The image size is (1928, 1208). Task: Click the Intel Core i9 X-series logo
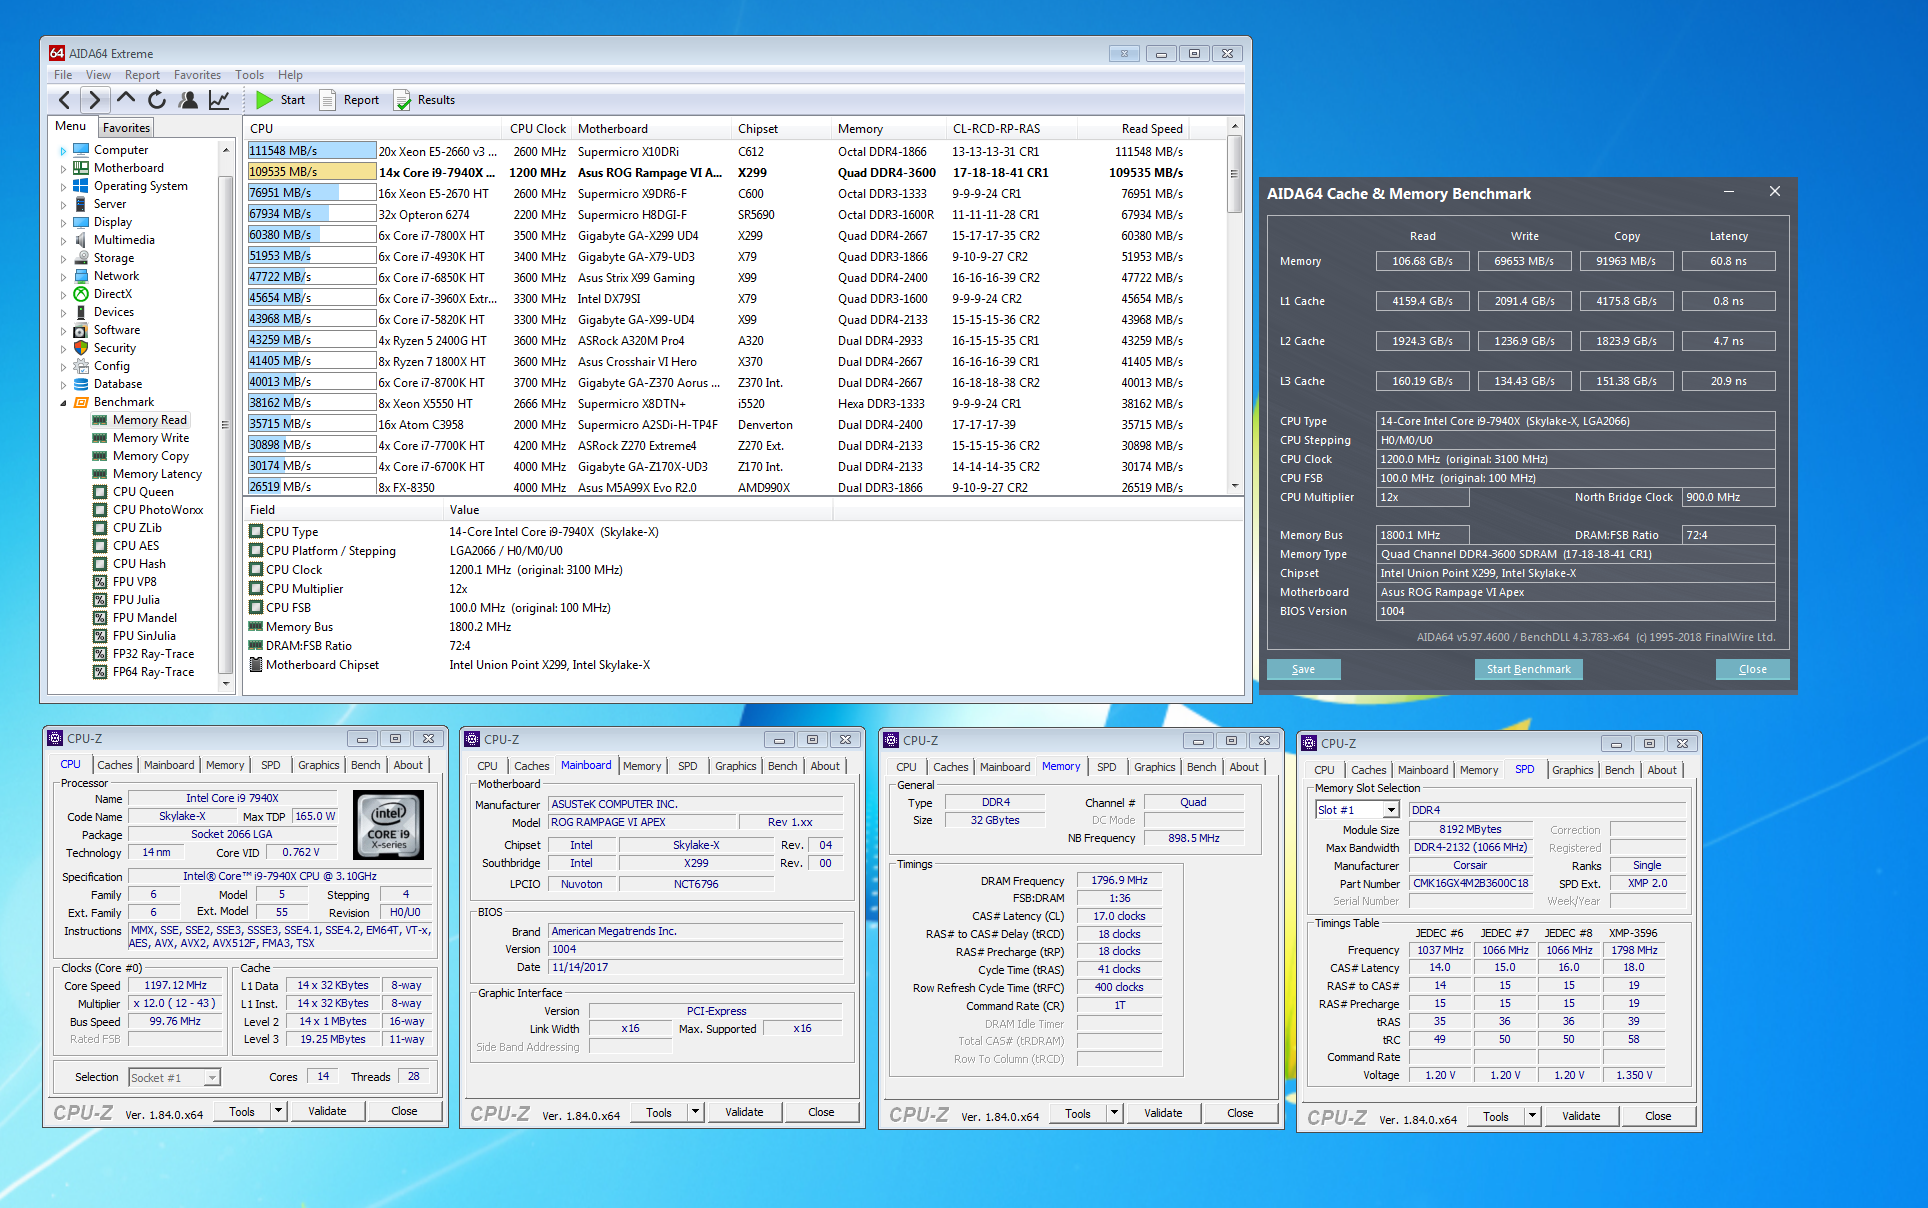[x=389, y=825]
